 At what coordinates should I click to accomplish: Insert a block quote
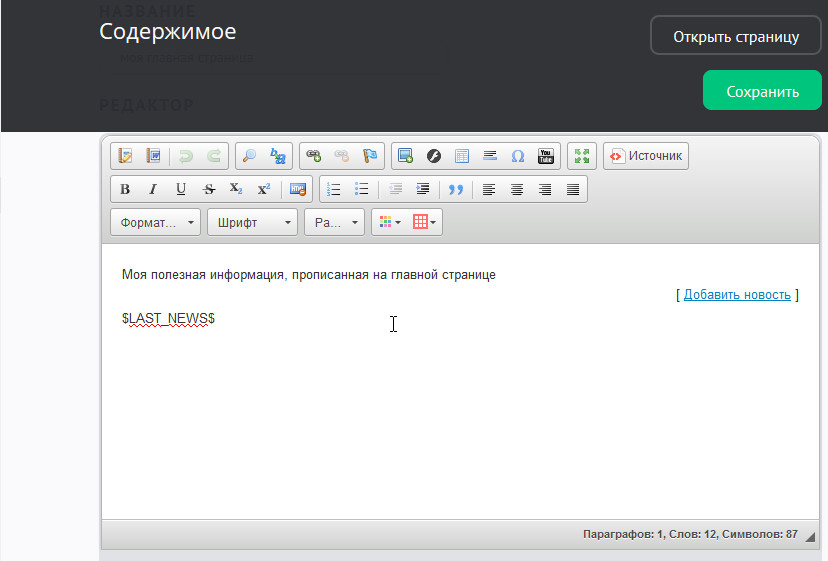pyautogui.click(x=456, y=189)
